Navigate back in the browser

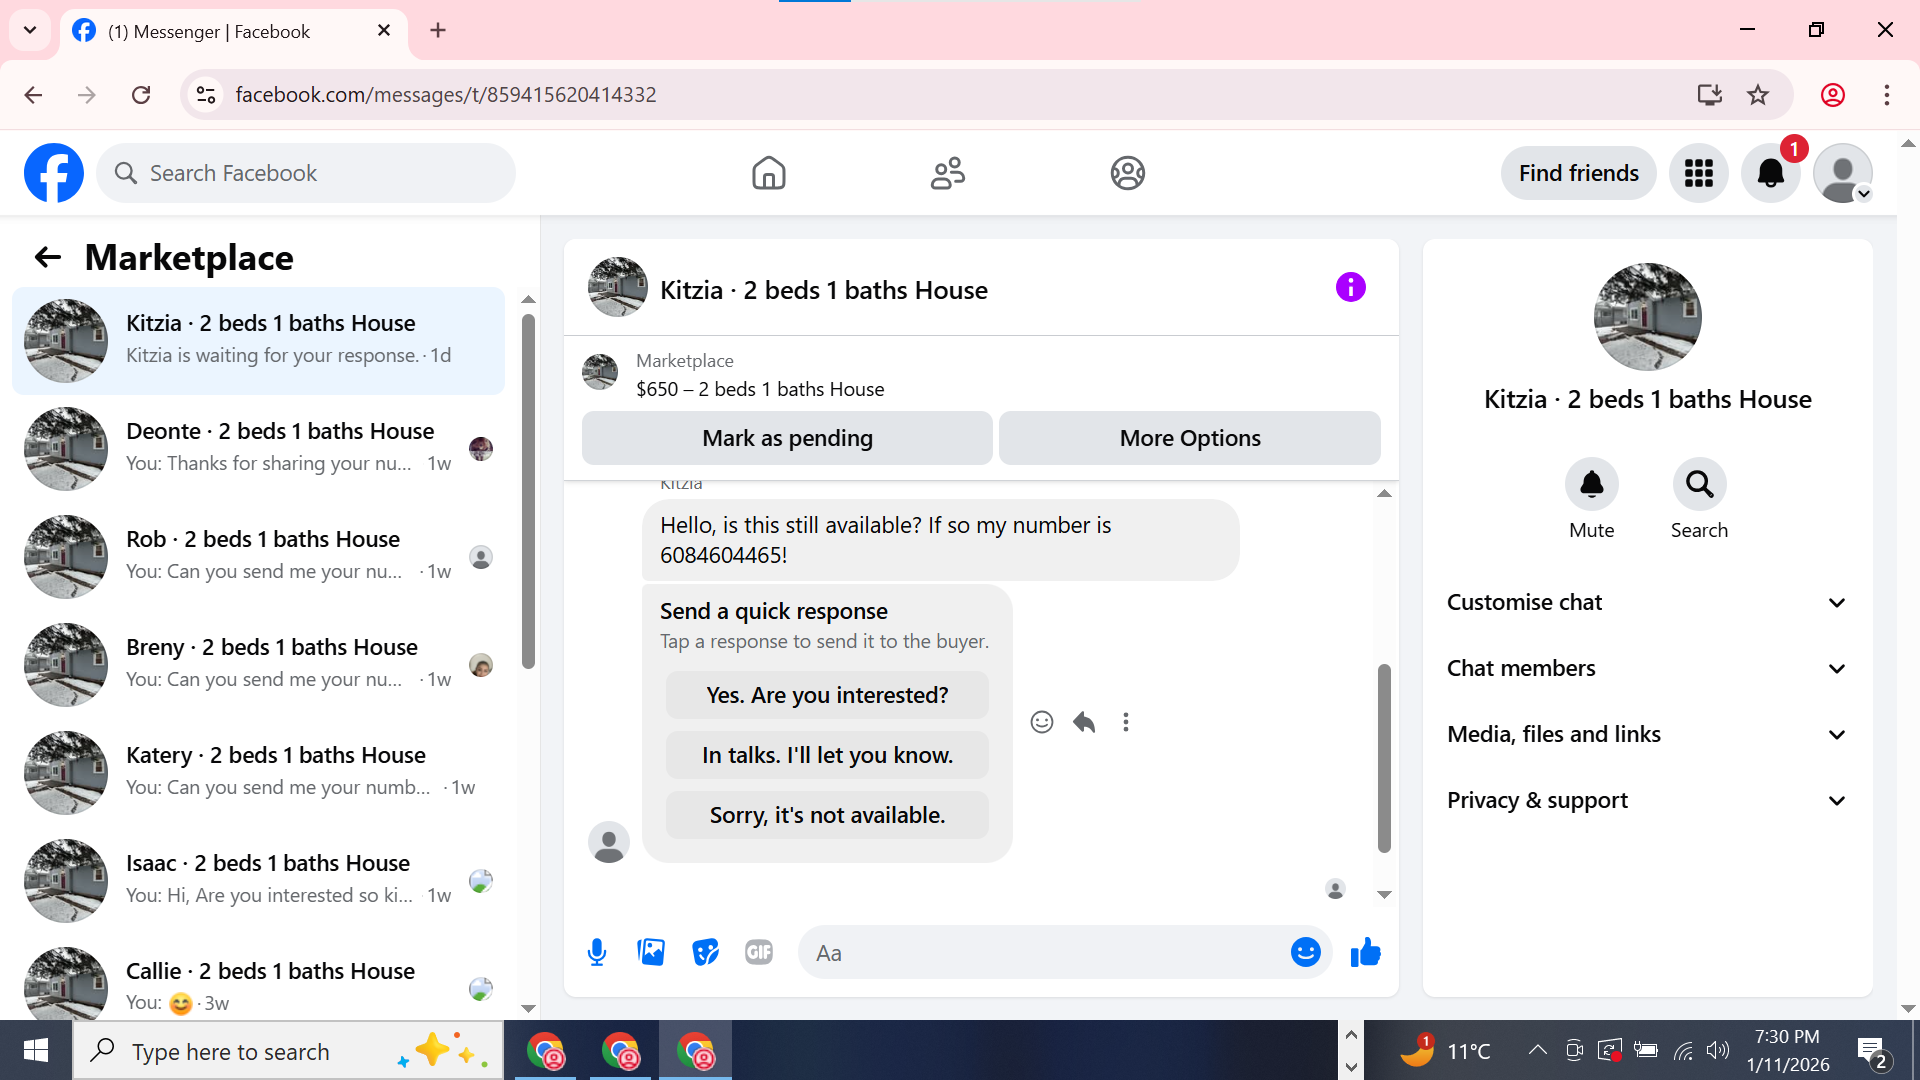pos(33,95)
